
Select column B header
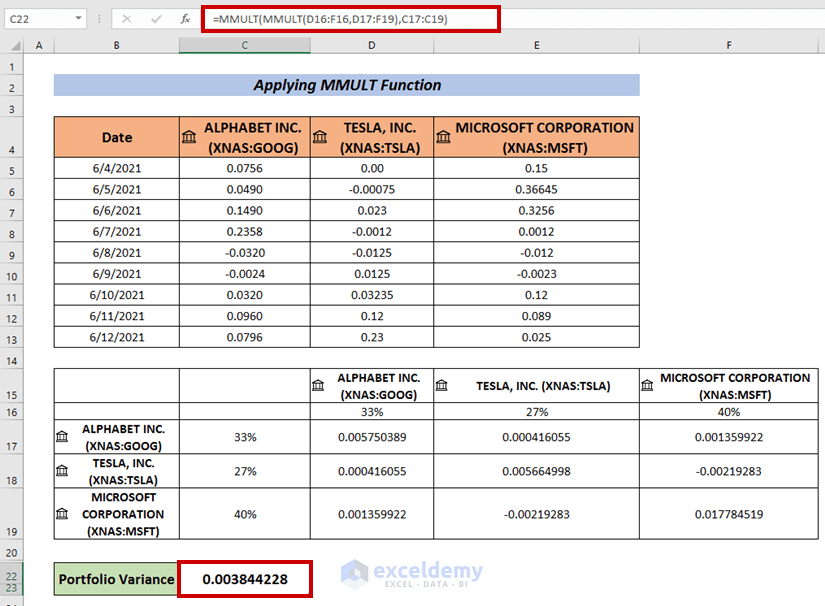click(116, 46)
